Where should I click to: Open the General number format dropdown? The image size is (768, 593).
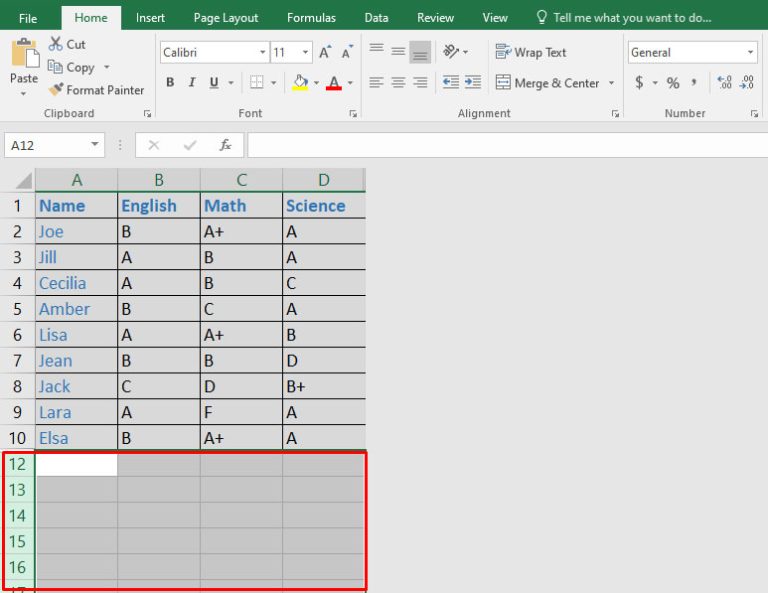click(x=750, y=52)
